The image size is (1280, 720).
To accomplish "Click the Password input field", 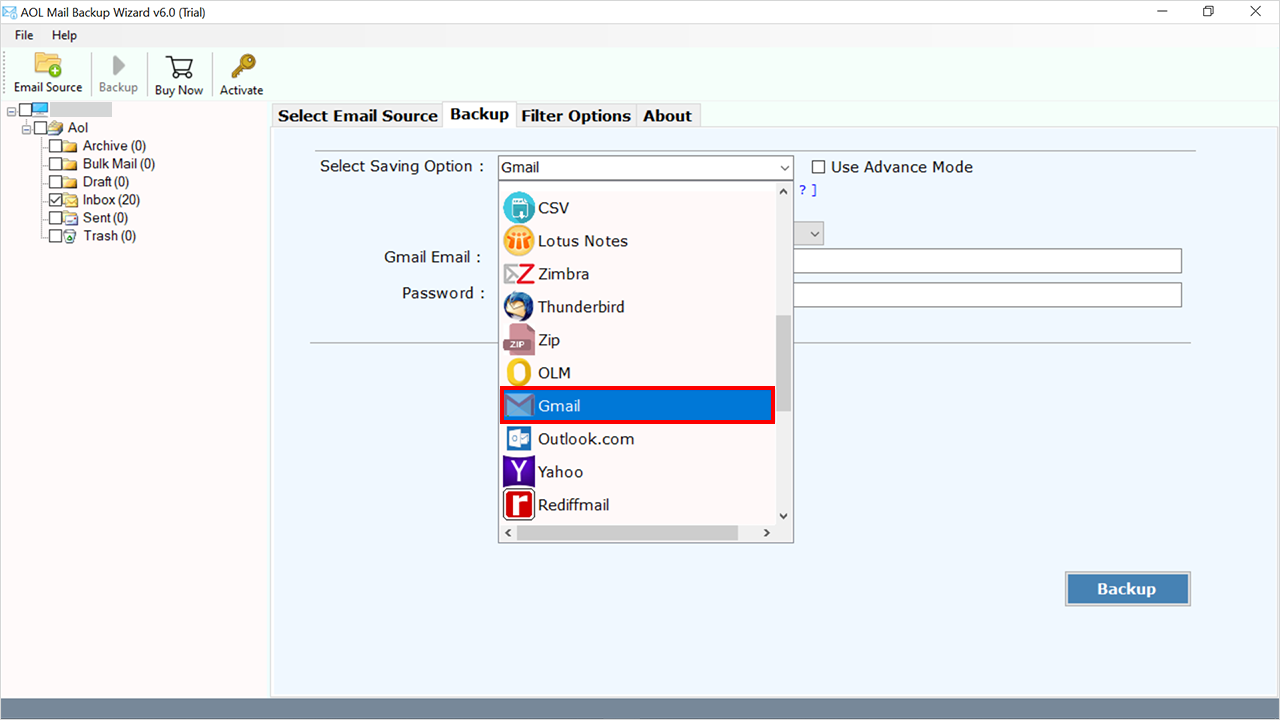I will (987, 295).
